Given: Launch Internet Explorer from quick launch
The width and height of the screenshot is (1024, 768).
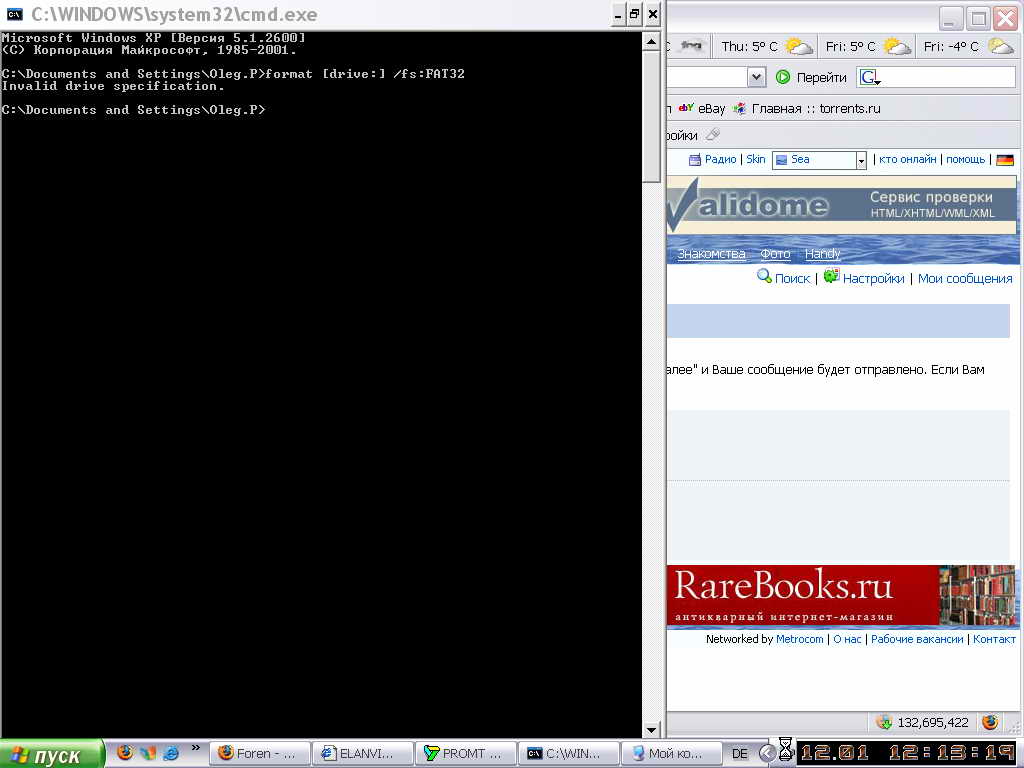Looking at the screenshot, I should (x=171, y=752).
